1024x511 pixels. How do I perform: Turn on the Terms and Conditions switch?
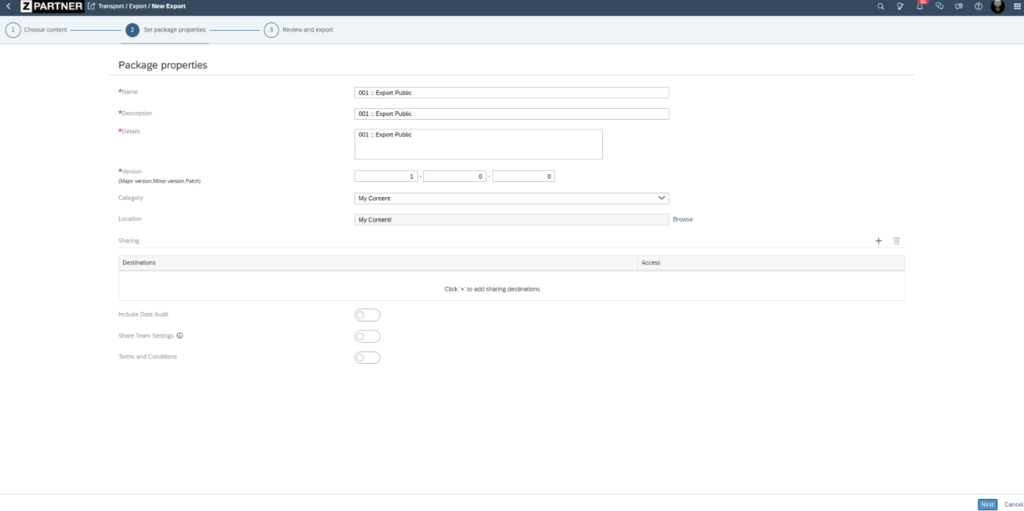[x=367, y=357]
